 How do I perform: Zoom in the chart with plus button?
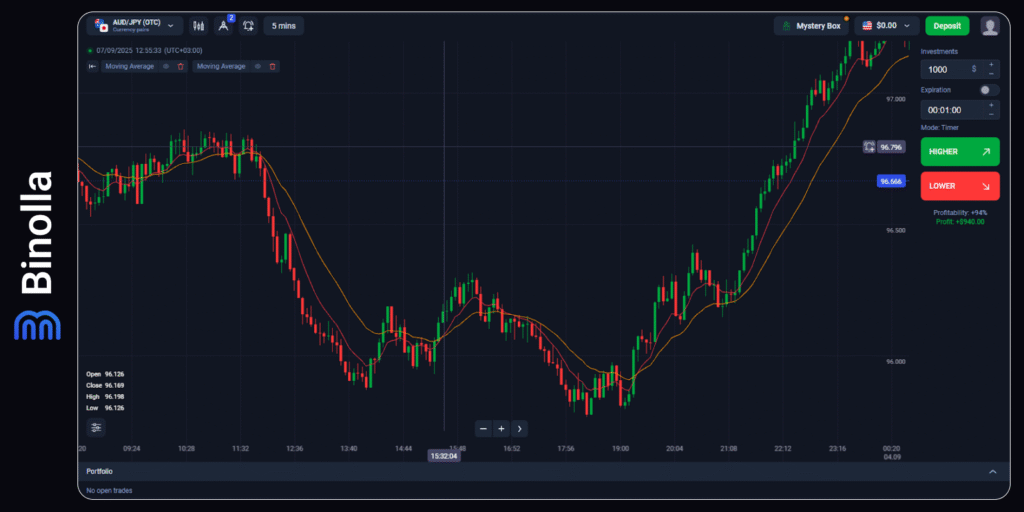(x=501, y=428)
